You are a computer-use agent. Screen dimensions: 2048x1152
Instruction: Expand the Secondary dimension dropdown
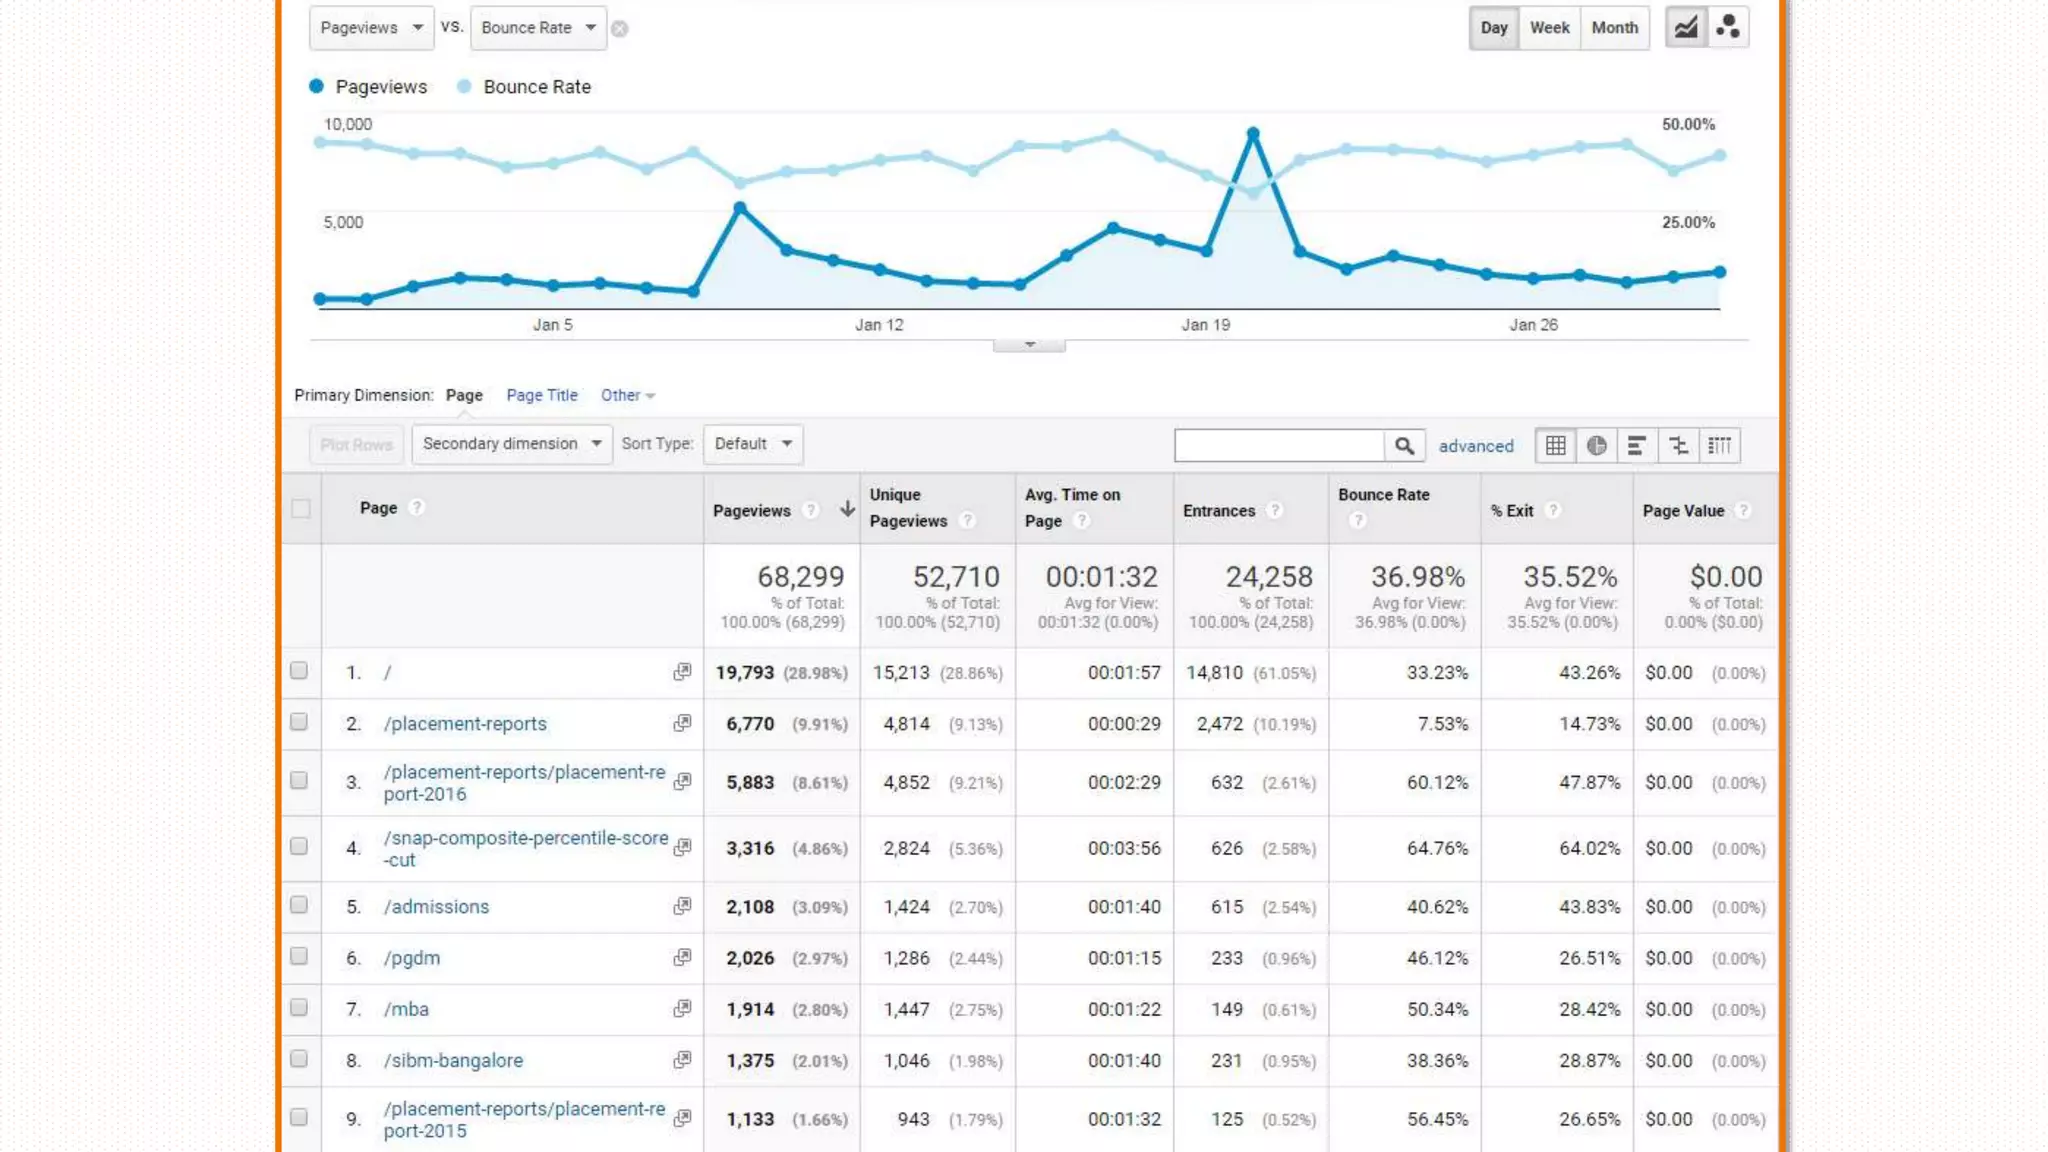[x=511, y=444]
